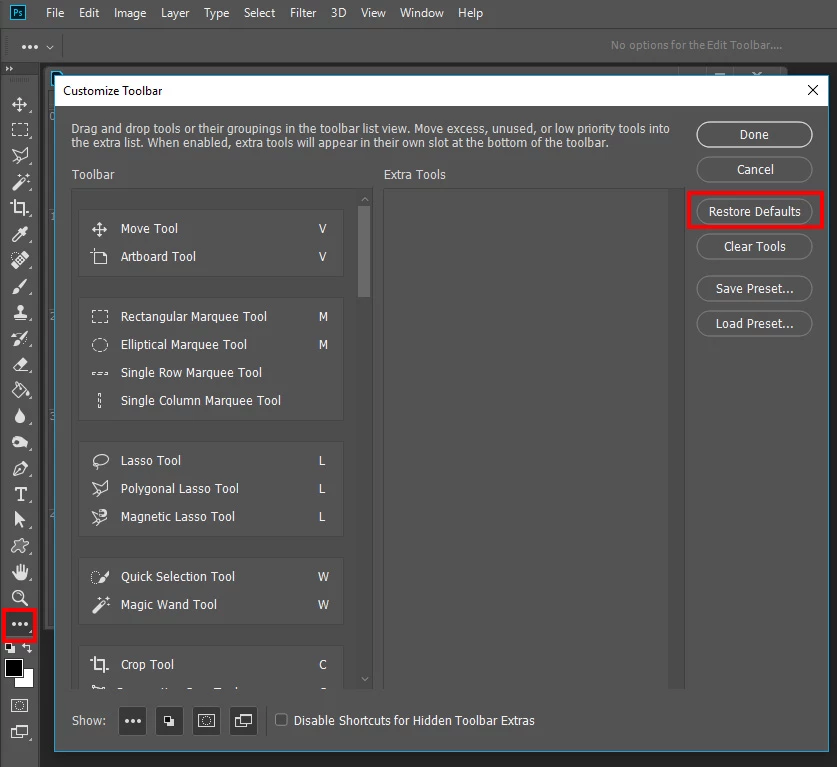
Task: Select the Pen tool in left toolbar
Action: point(20,468)
